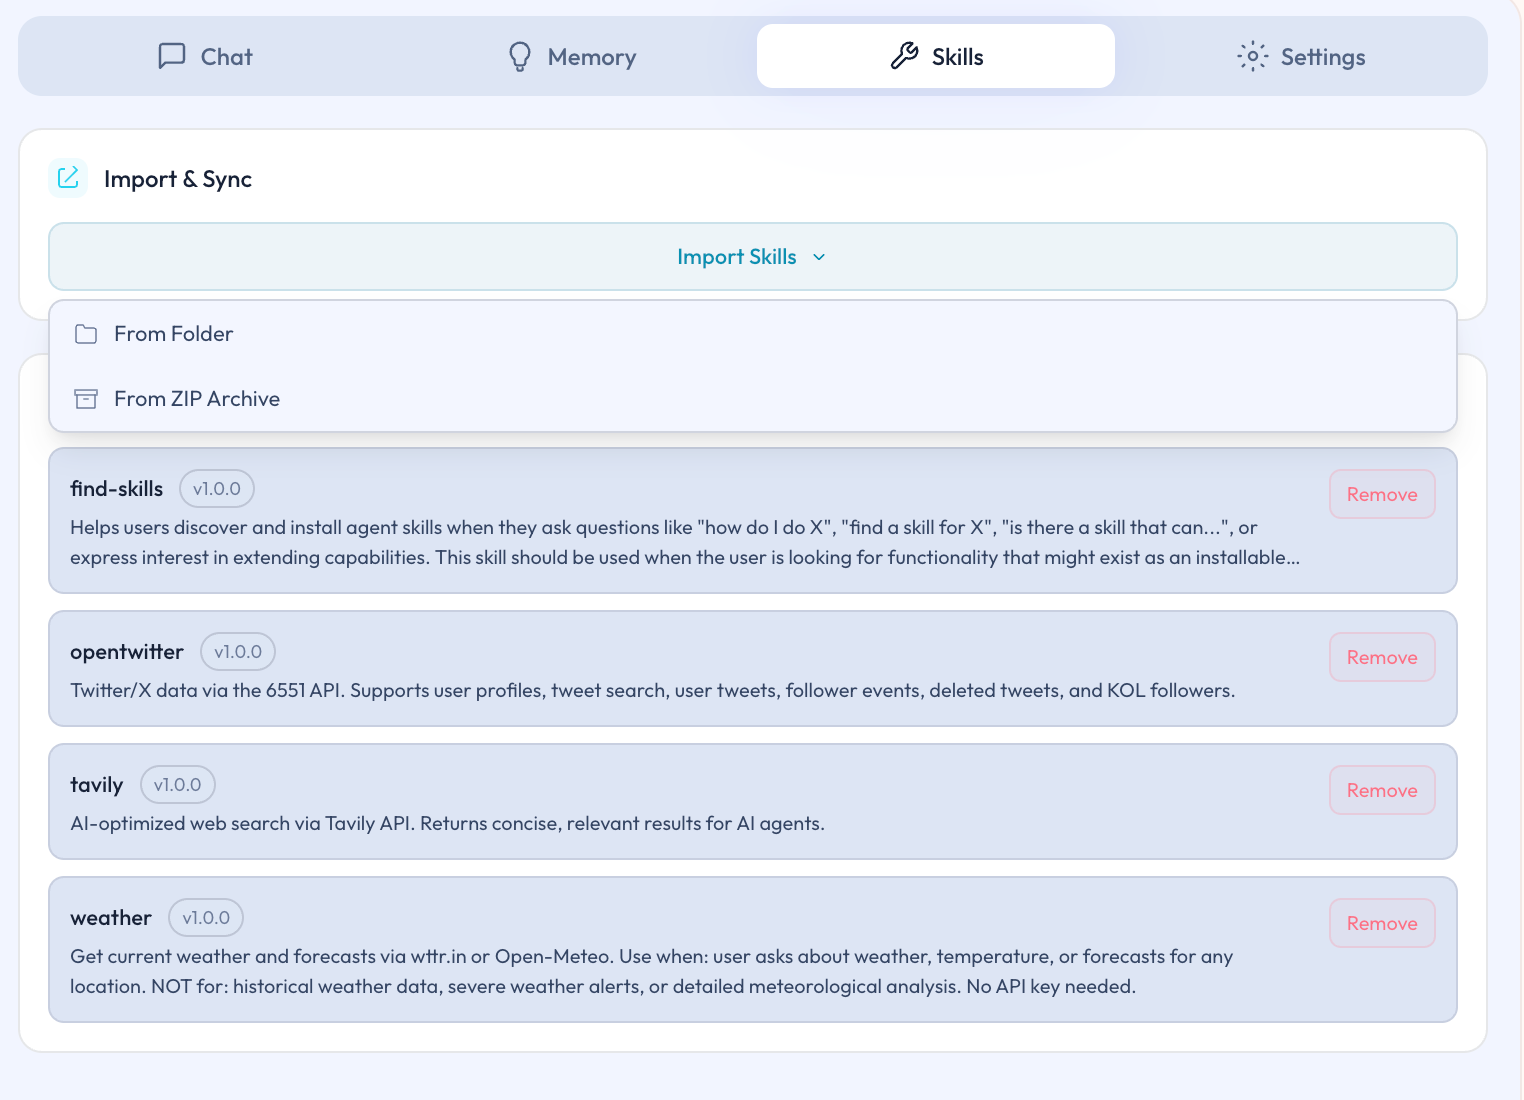Remove the weather skill
This screenshot has height=1100, width=1524.
click(1381, 923)
